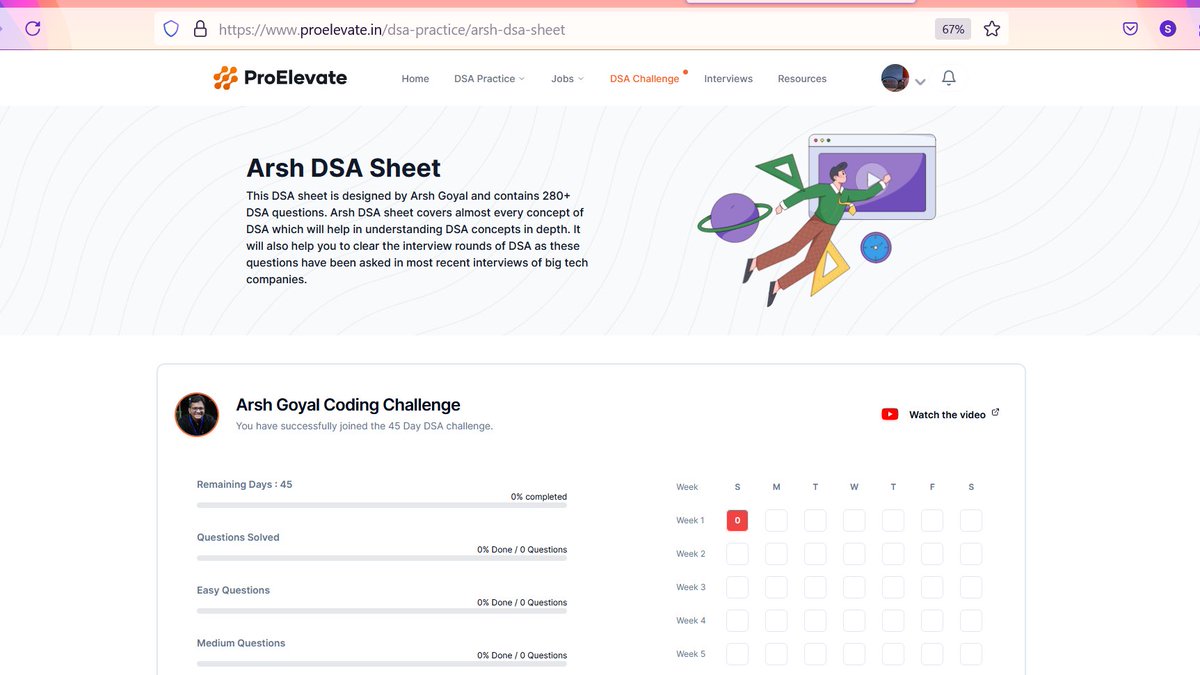
Task: Click the external-link arrow after Watch the video
Action: (x=995, y=412)
